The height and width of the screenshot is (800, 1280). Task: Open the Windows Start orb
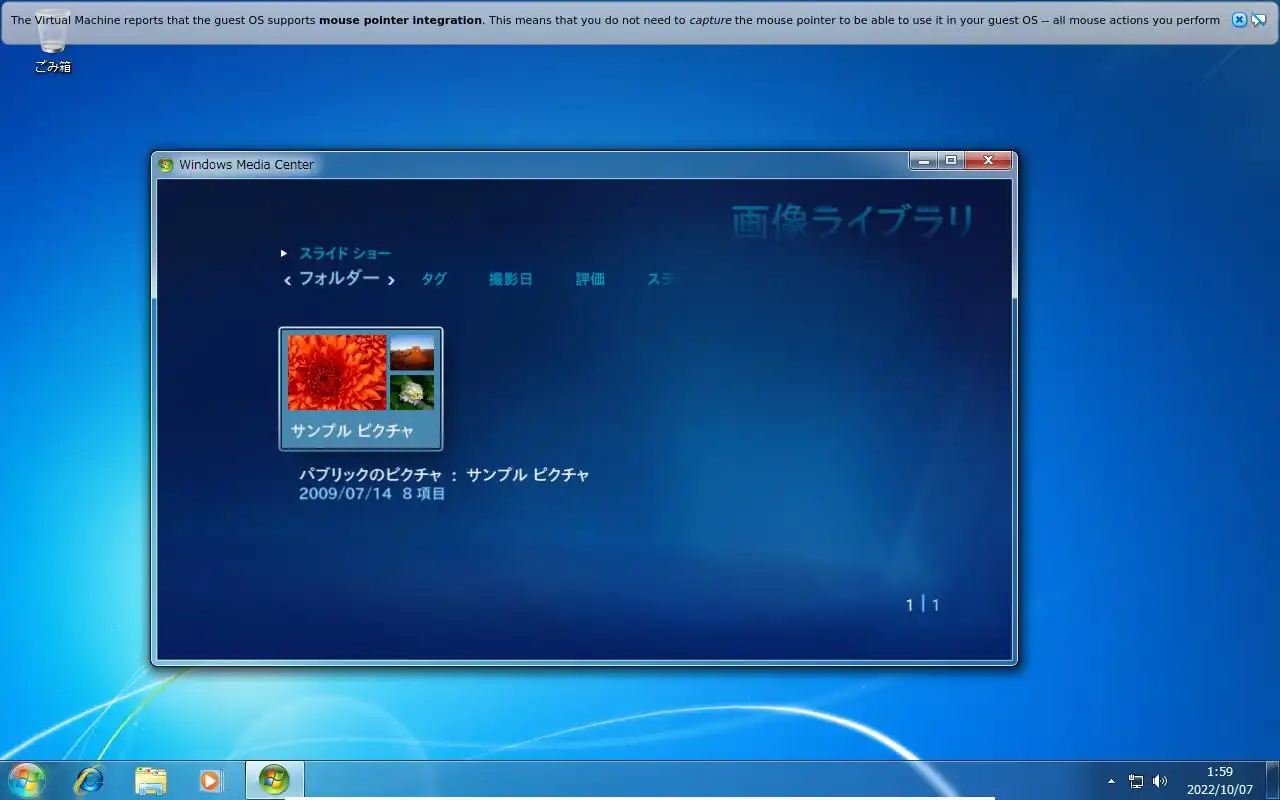(x=26, y=780)
